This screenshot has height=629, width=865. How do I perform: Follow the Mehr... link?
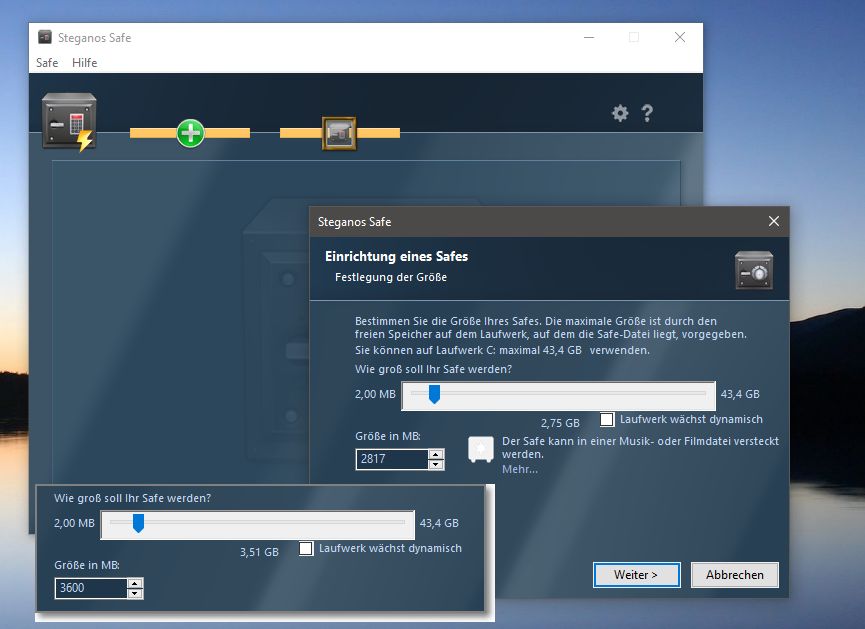[x=520, y=470]
